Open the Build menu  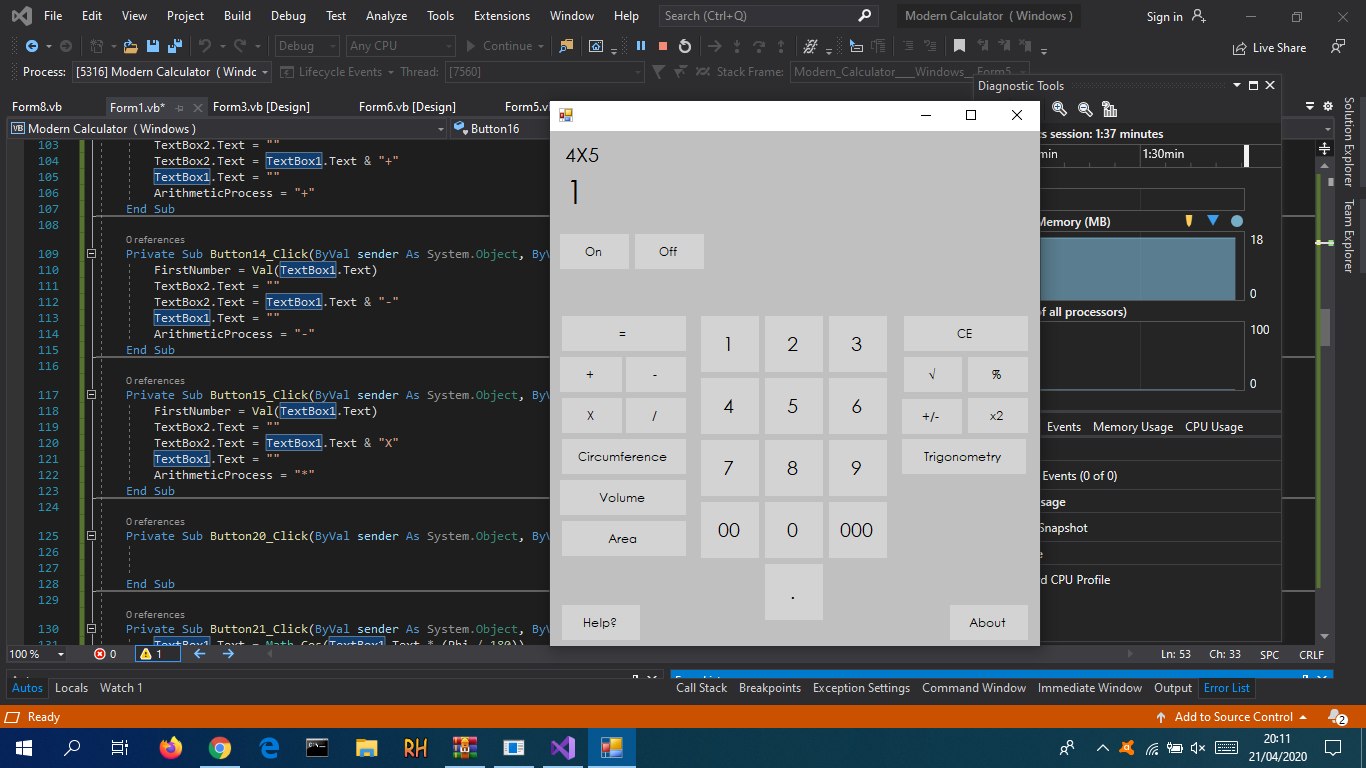(237, 16)
